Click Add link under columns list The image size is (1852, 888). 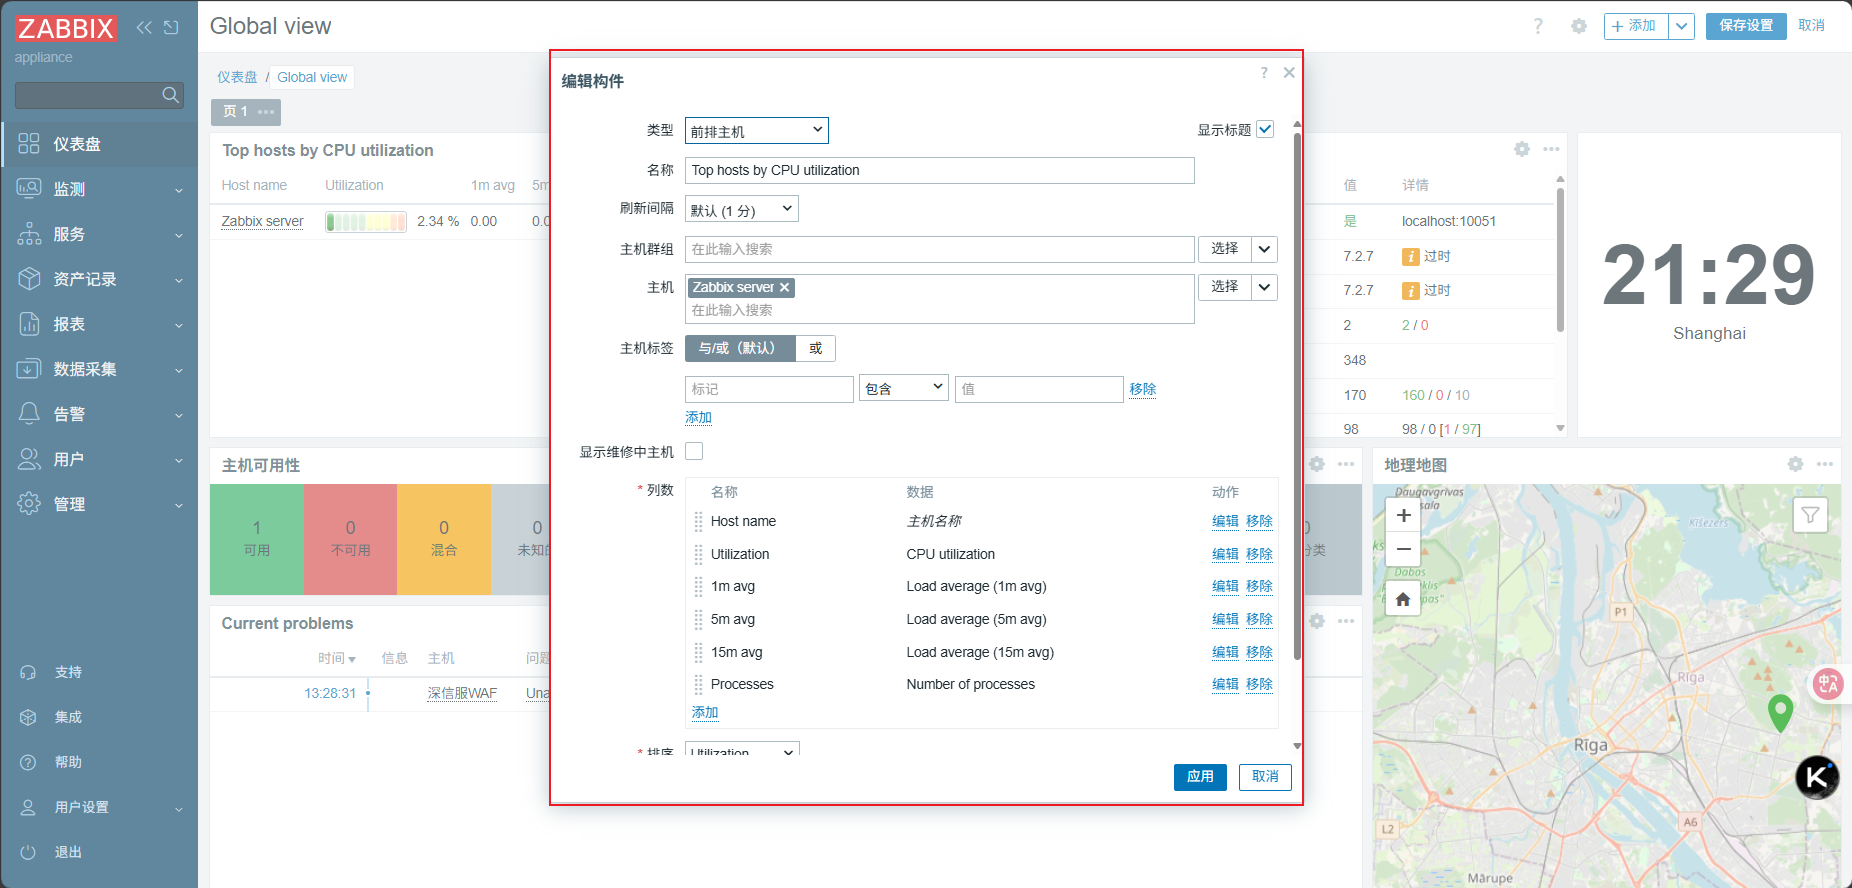pyautogui.click(x=705, y=712)
